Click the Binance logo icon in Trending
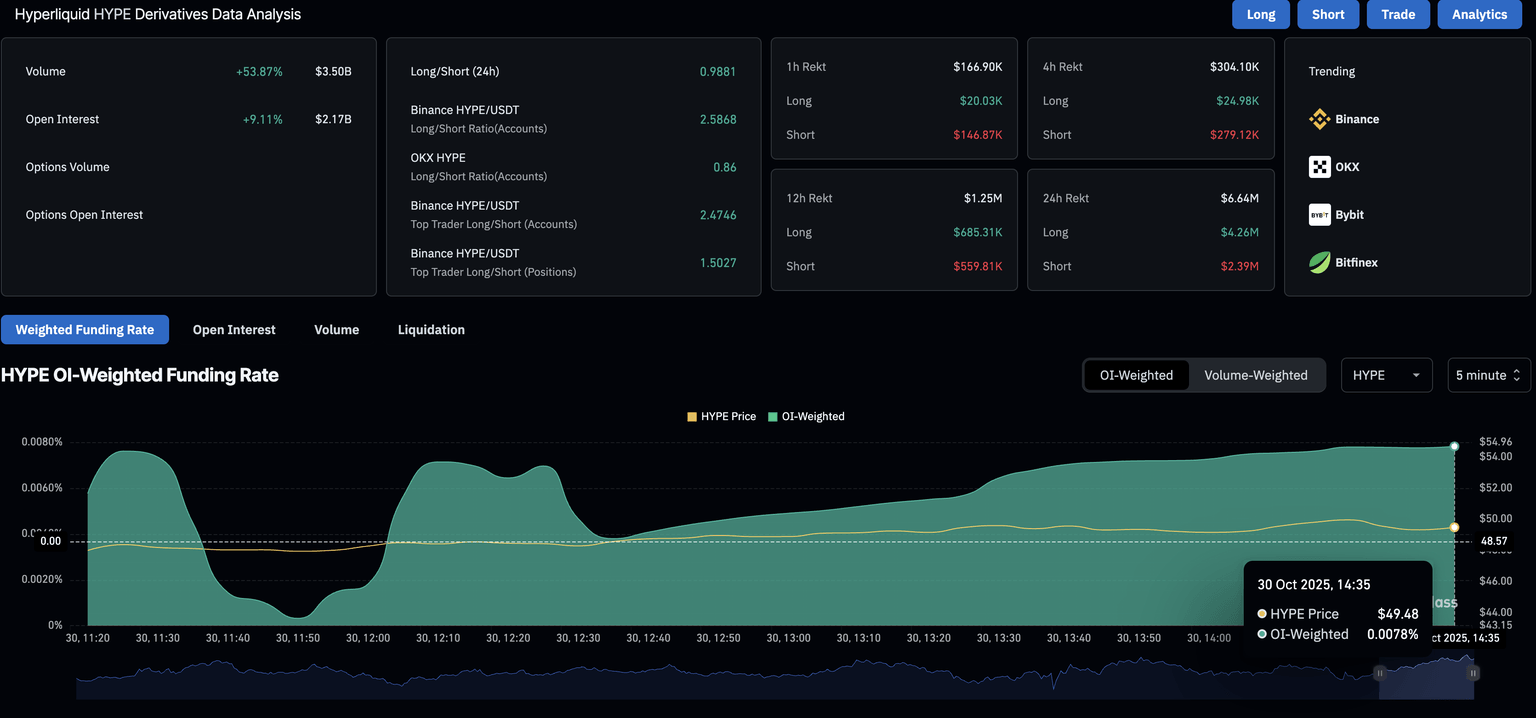1536x718 pixels. (1319, 119)
